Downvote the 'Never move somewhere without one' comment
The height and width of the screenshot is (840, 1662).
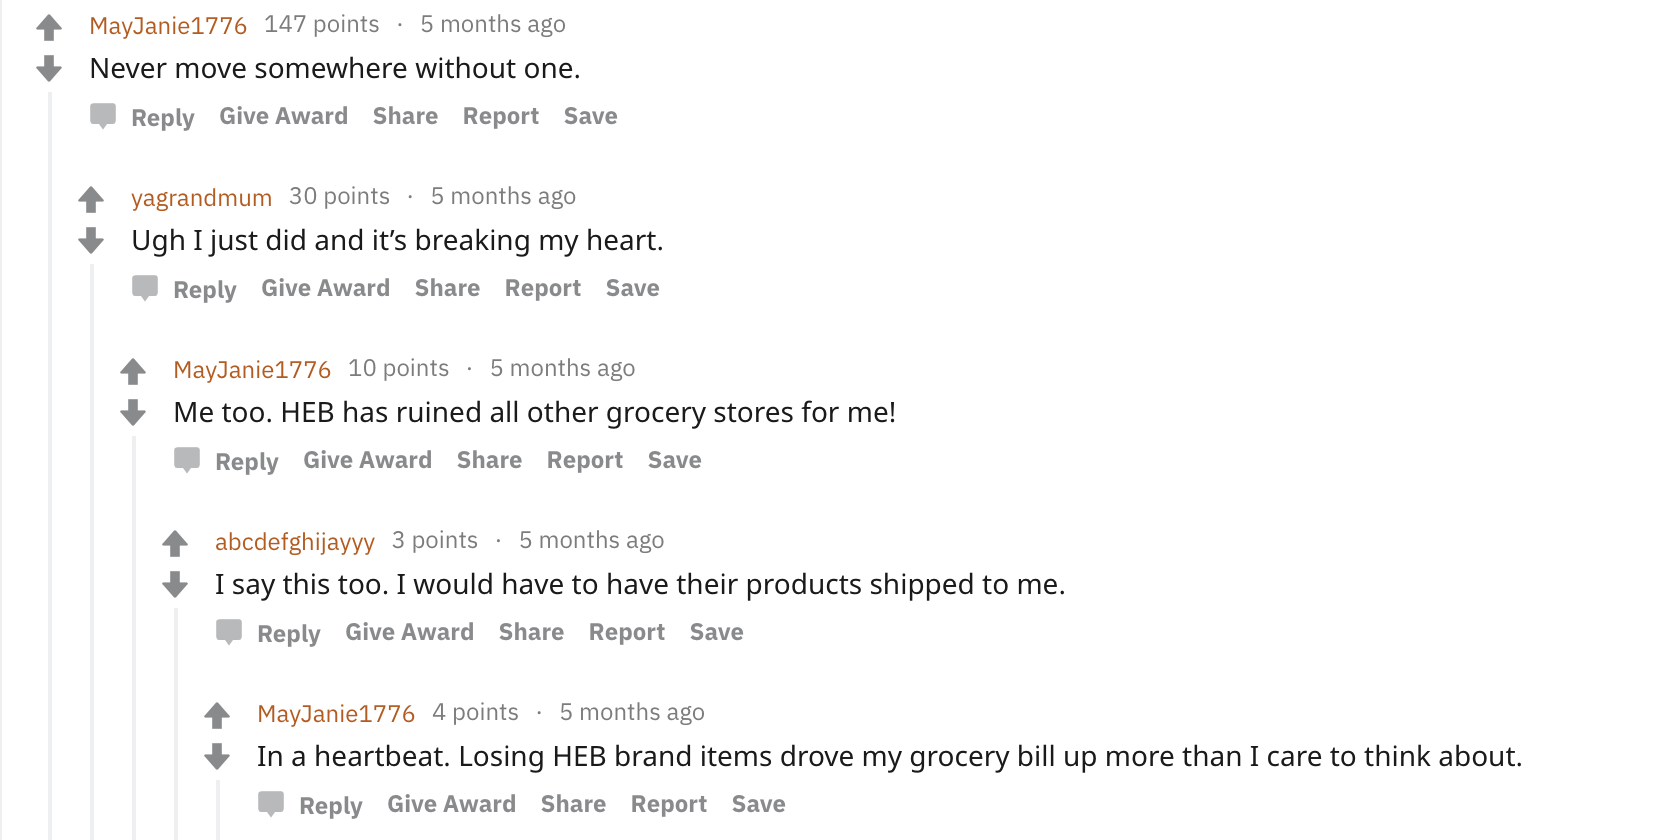tap(49, 68)
